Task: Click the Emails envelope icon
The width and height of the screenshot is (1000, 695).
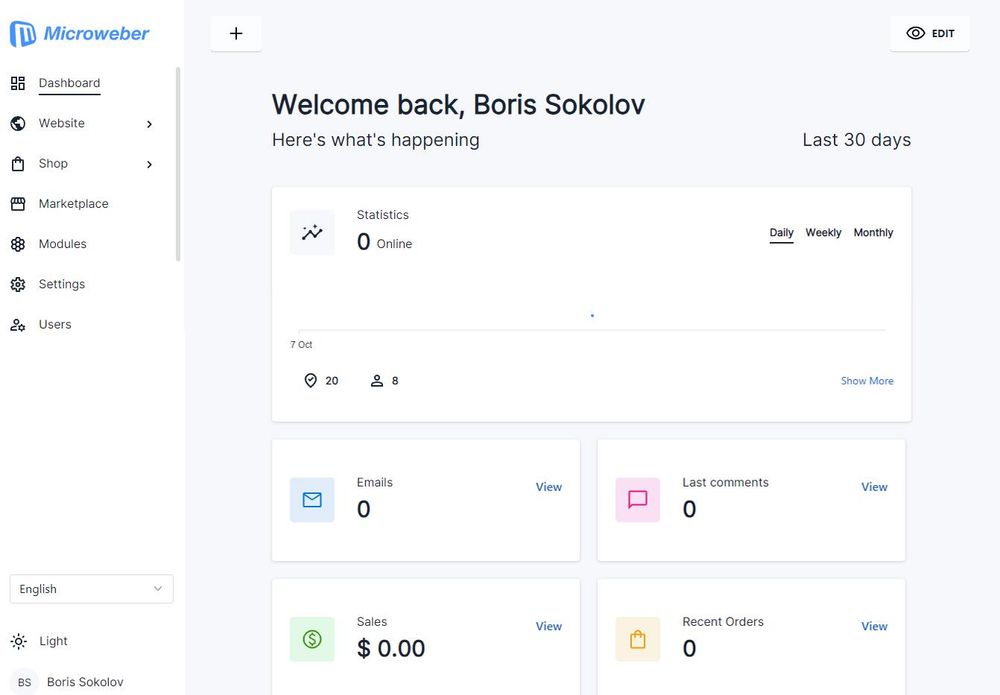Action: coord(312,500)
